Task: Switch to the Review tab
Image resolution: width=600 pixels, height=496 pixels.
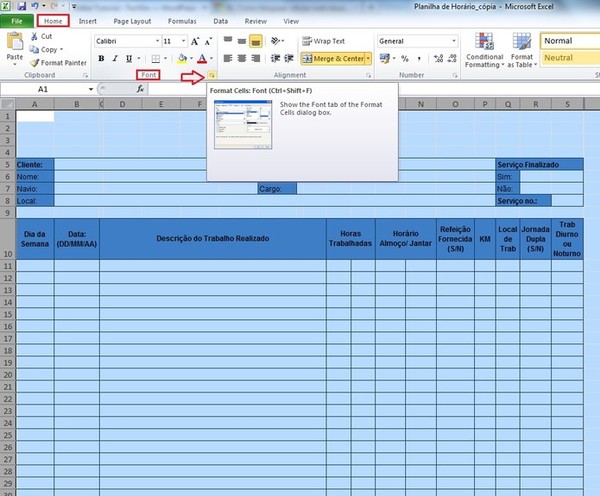Action: 256,21
